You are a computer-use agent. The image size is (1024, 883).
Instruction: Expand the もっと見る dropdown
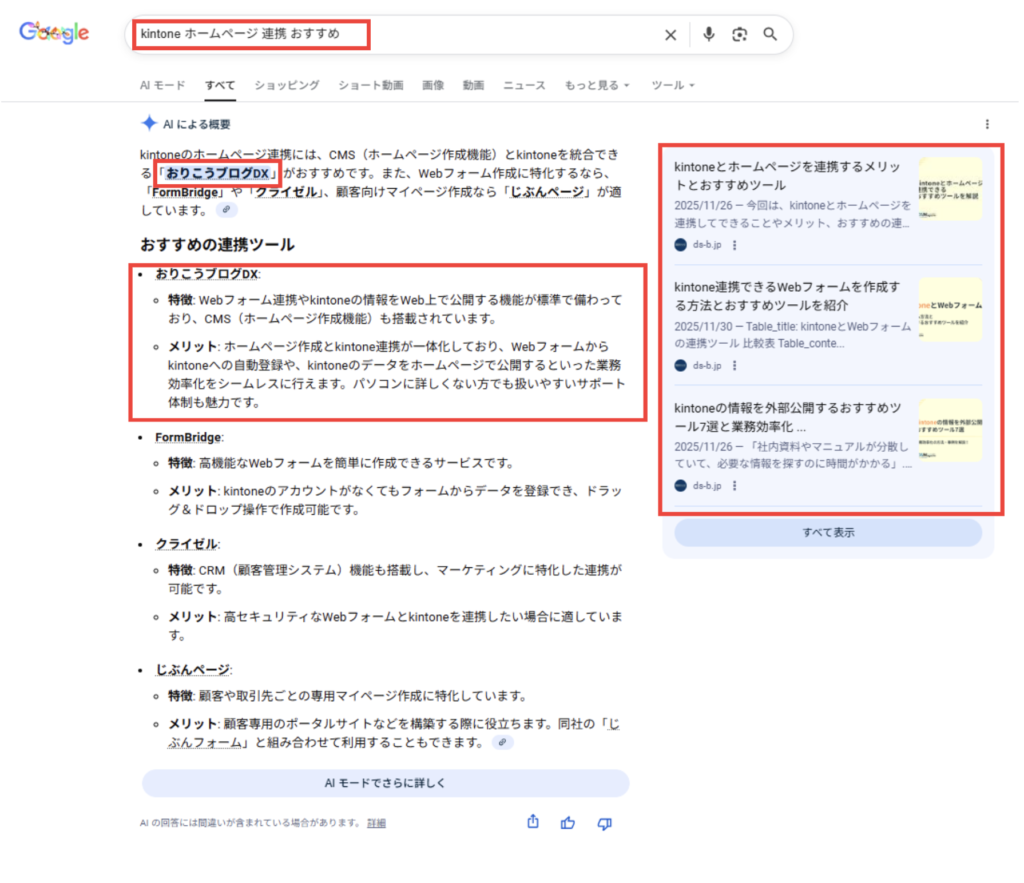(x=597, y=86)
